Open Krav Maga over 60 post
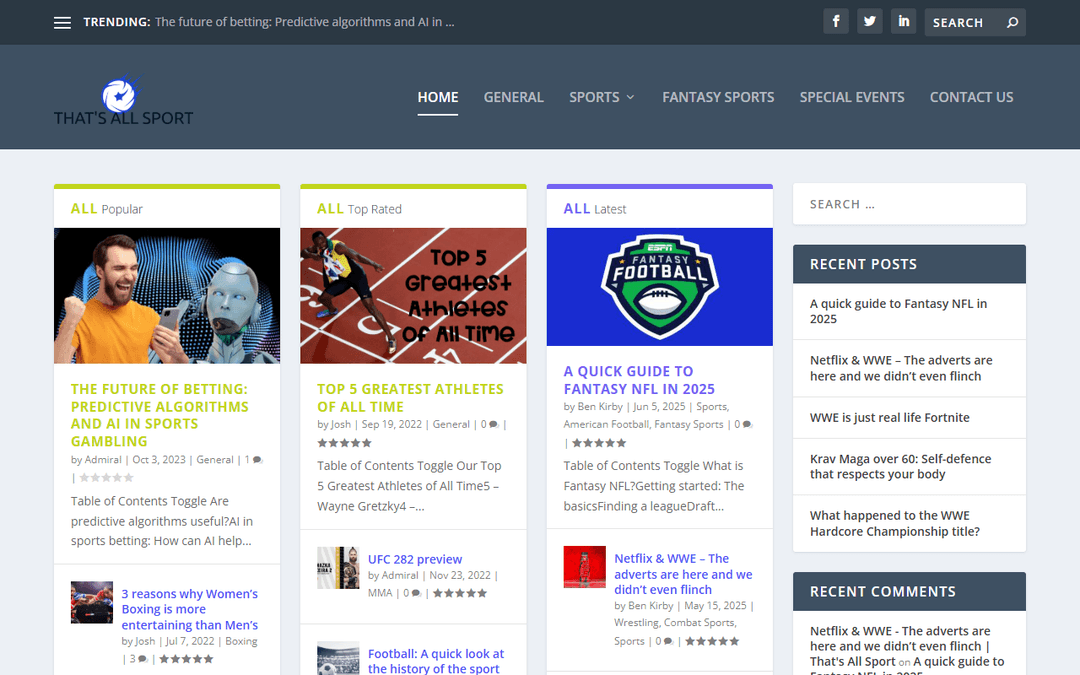 coord(900,466)
